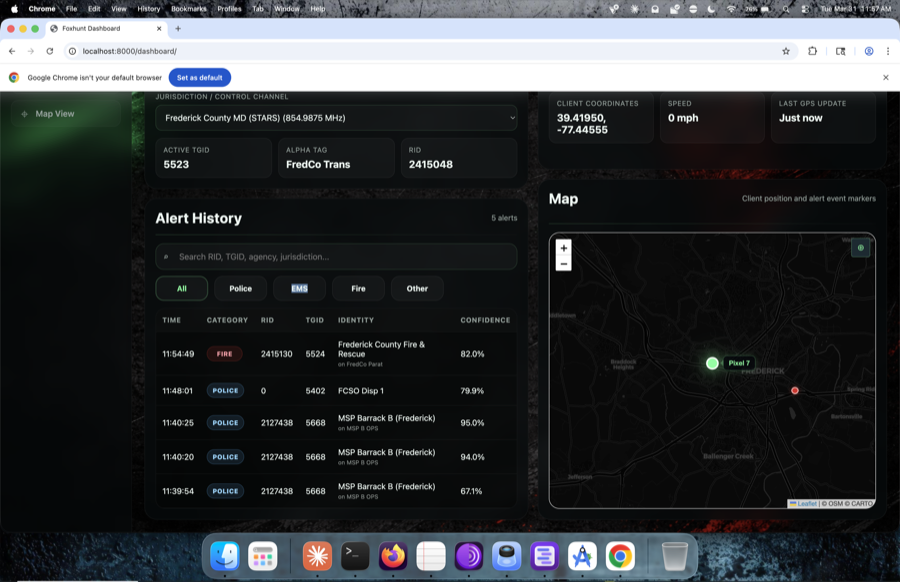The image size is (900, 582).
Task: Select the EMS alert filter
Action: pos(298,288)
